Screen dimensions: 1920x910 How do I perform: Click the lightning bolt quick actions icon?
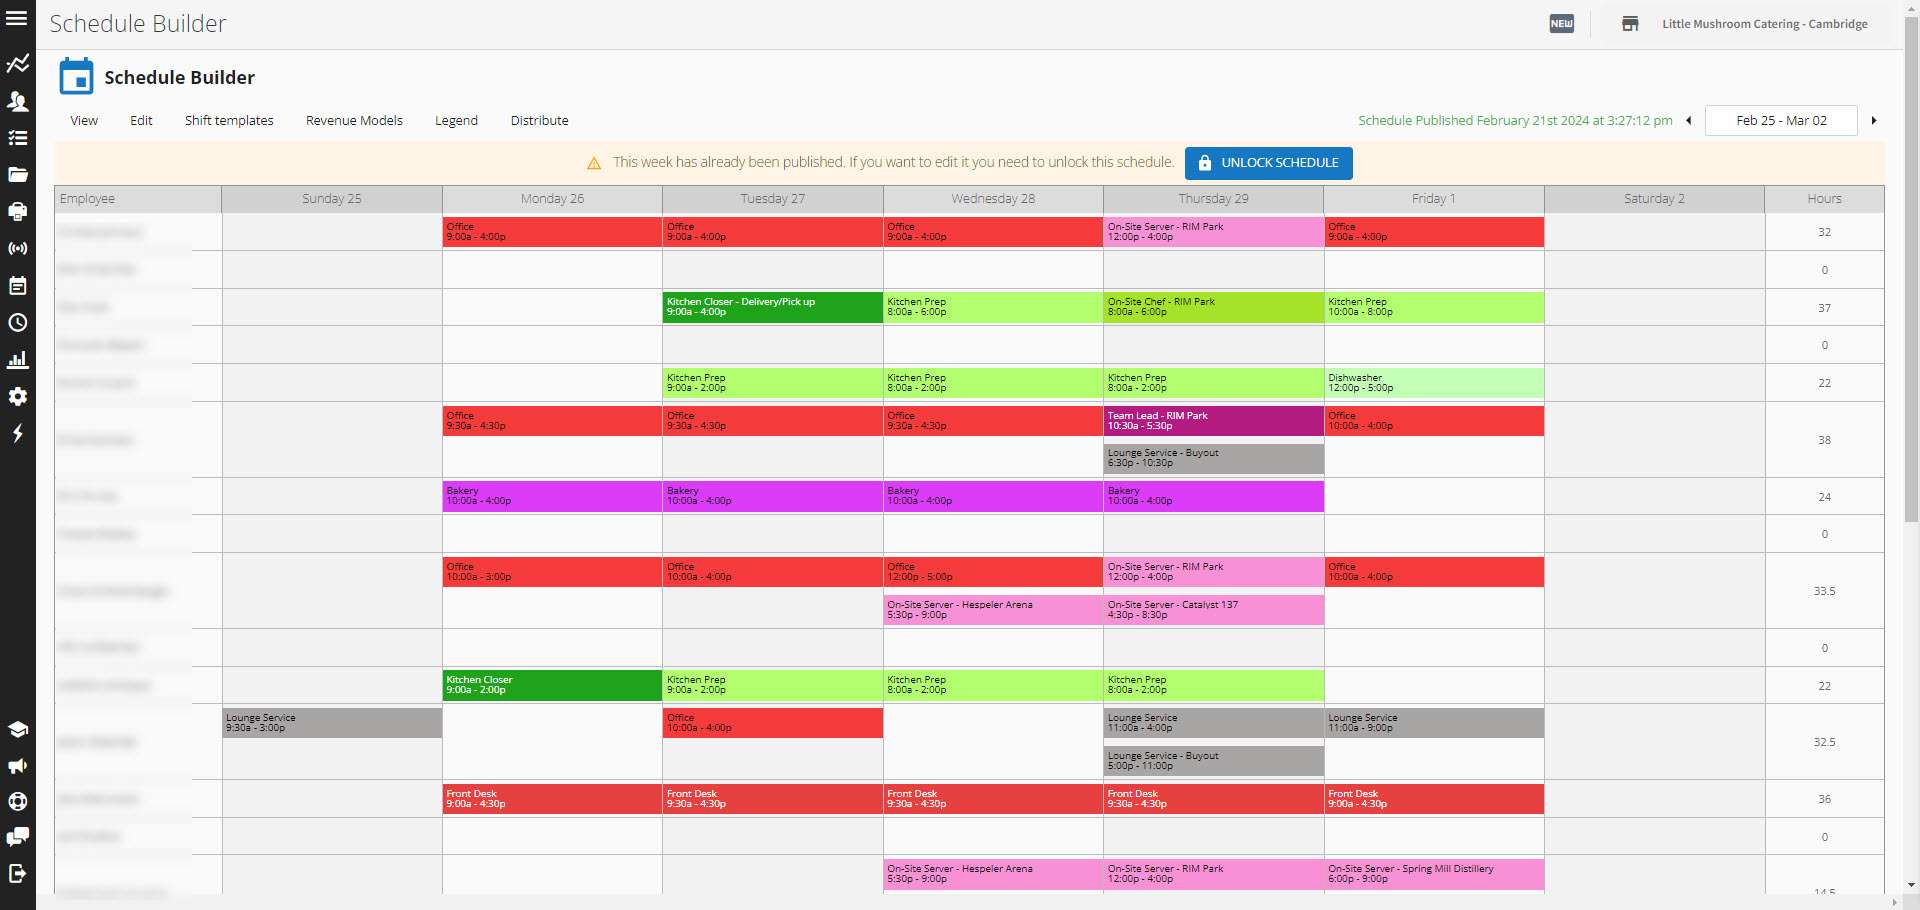18,434
